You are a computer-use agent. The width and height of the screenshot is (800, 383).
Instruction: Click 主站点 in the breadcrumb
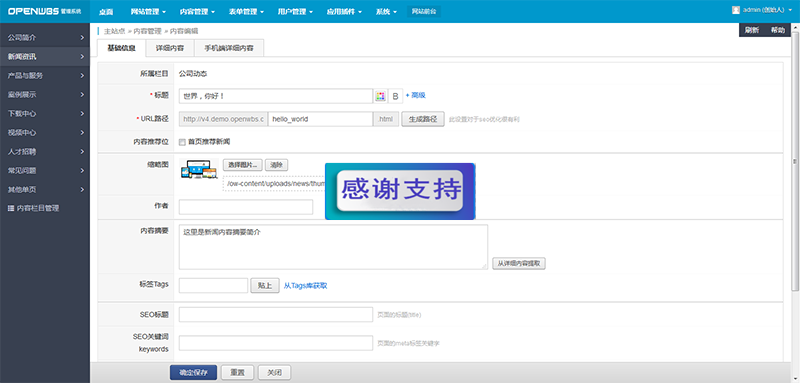pyautogui.click(x=115, y=31)
